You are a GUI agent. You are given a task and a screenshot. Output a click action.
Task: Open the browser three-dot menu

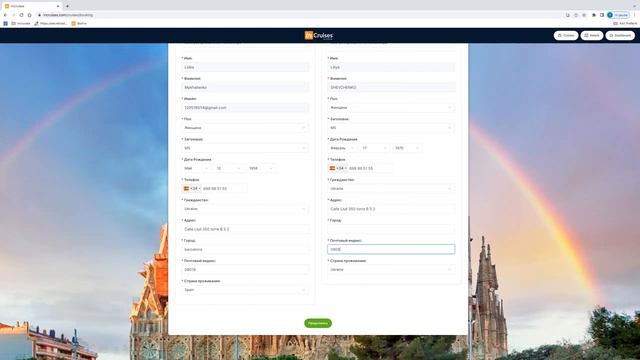click(634, 15)
